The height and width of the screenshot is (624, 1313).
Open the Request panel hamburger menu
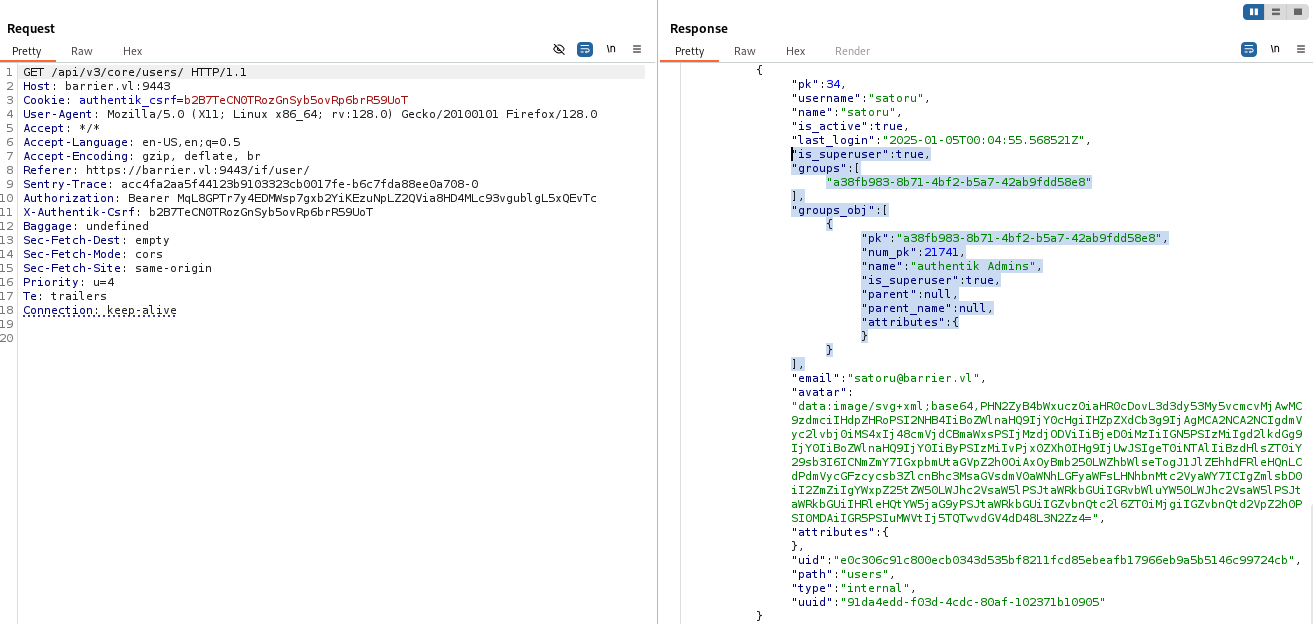point(636,49)
